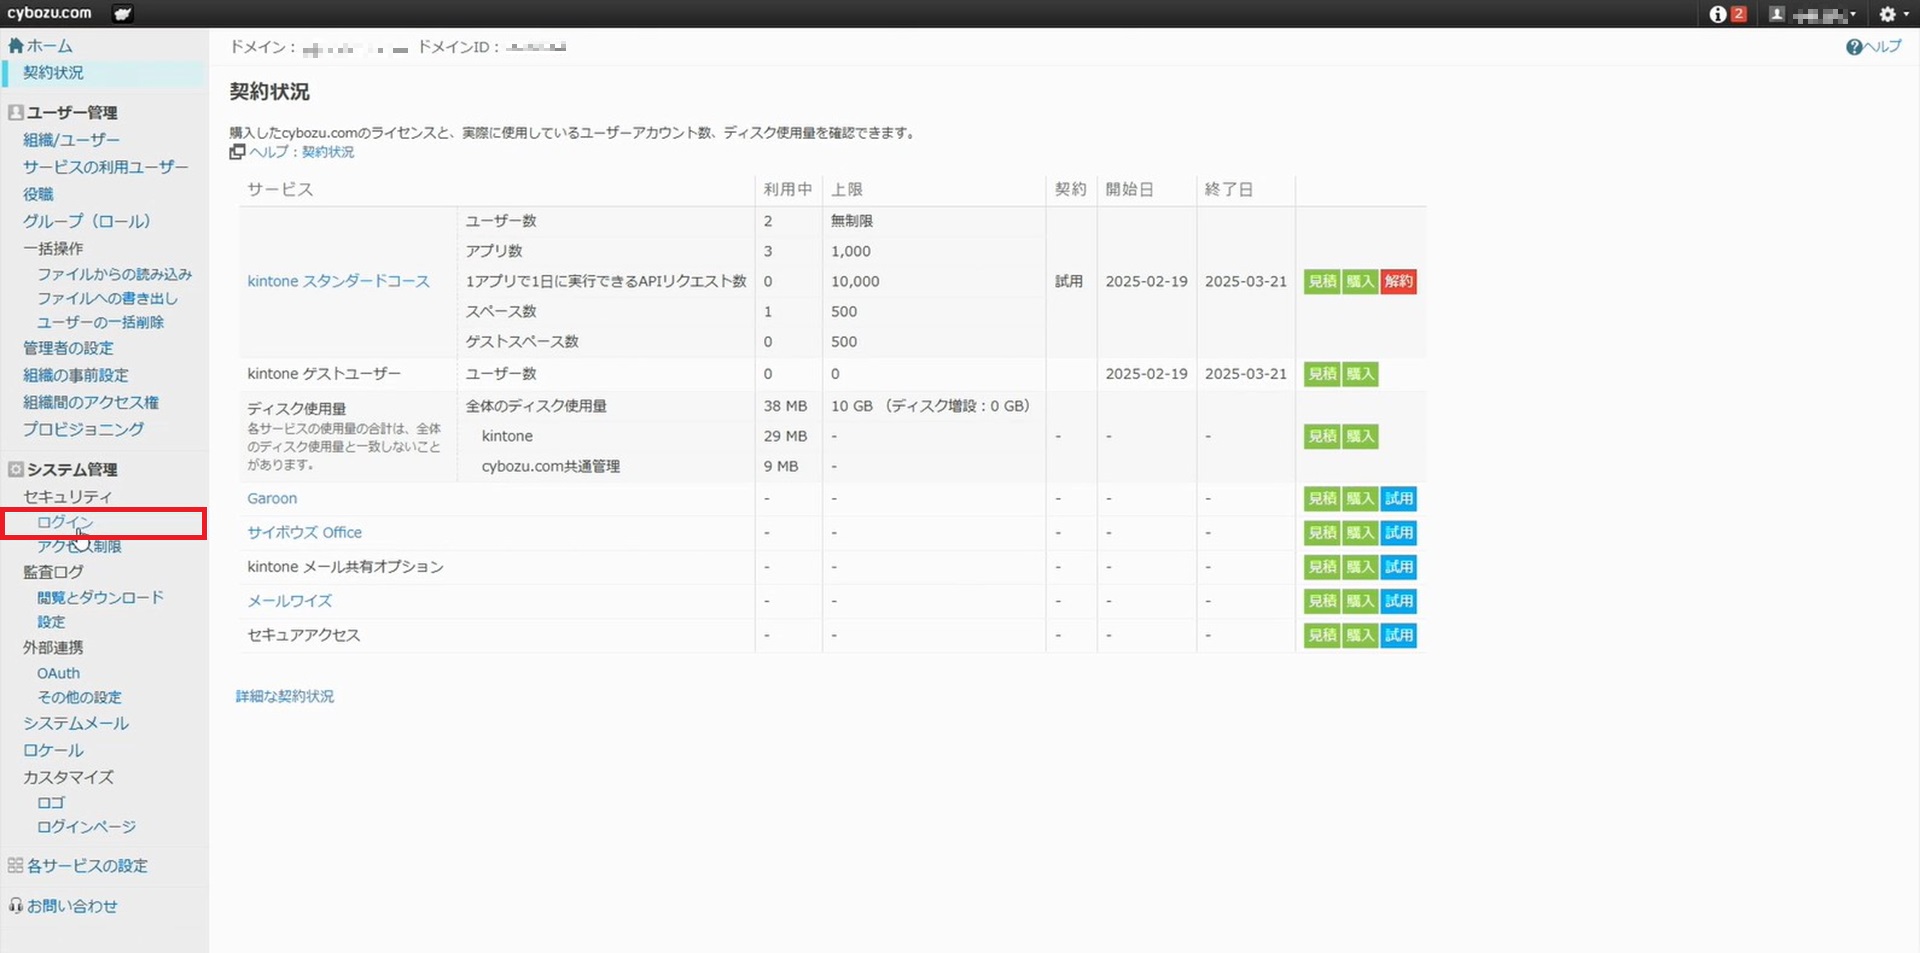1920x953 pixels.
Task: Click the メールワイズ link
Action: (x=289, y=601)
